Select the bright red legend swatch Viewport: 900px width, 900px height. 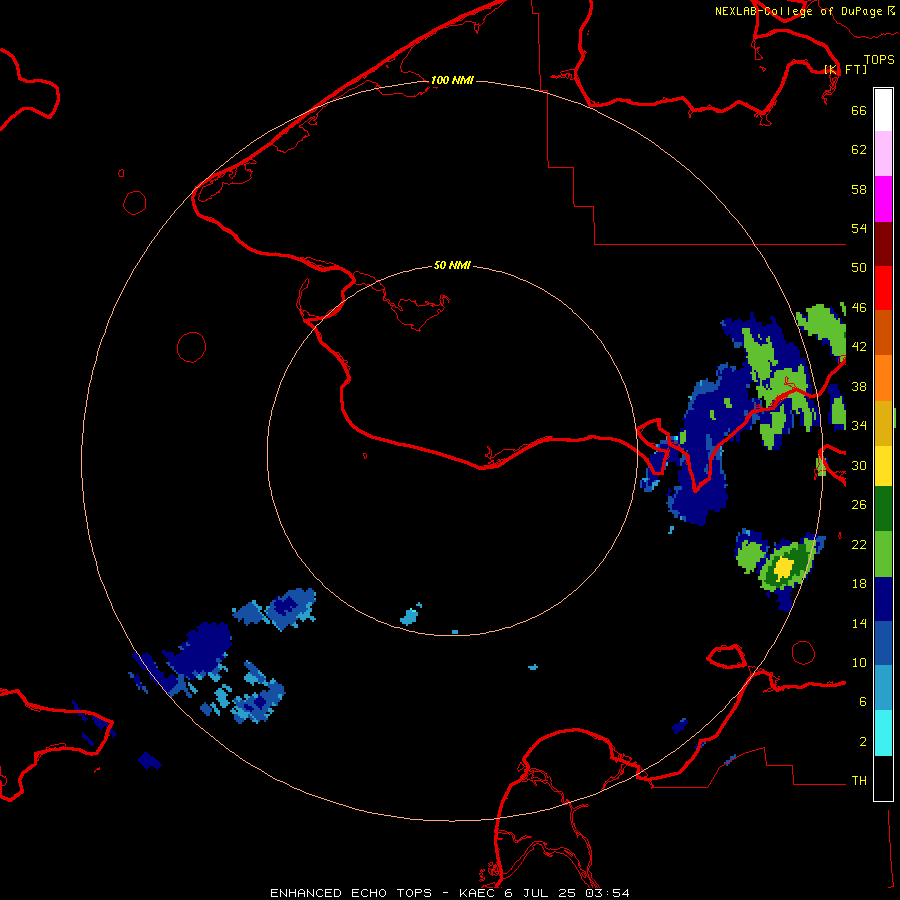(883, 288)
